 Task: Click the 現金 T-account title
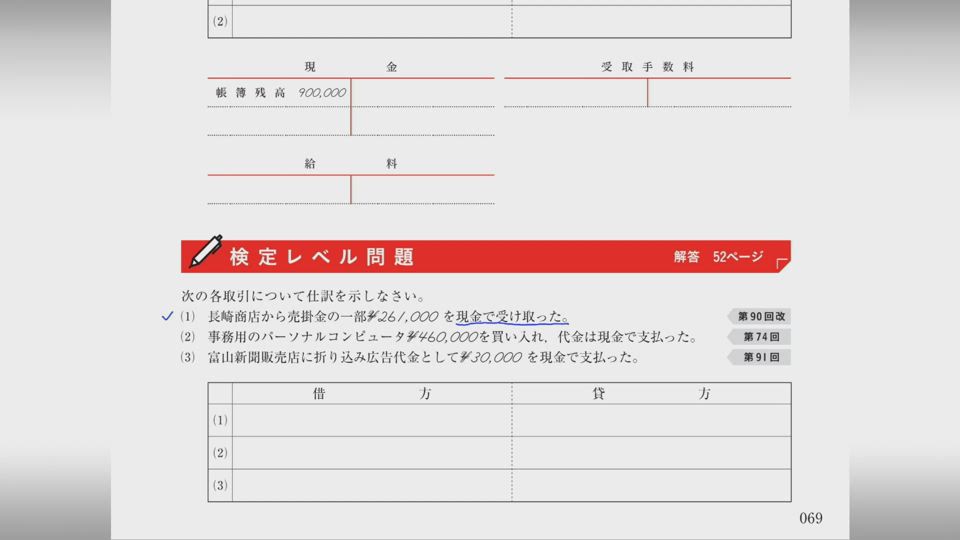[x=350, y=67]
